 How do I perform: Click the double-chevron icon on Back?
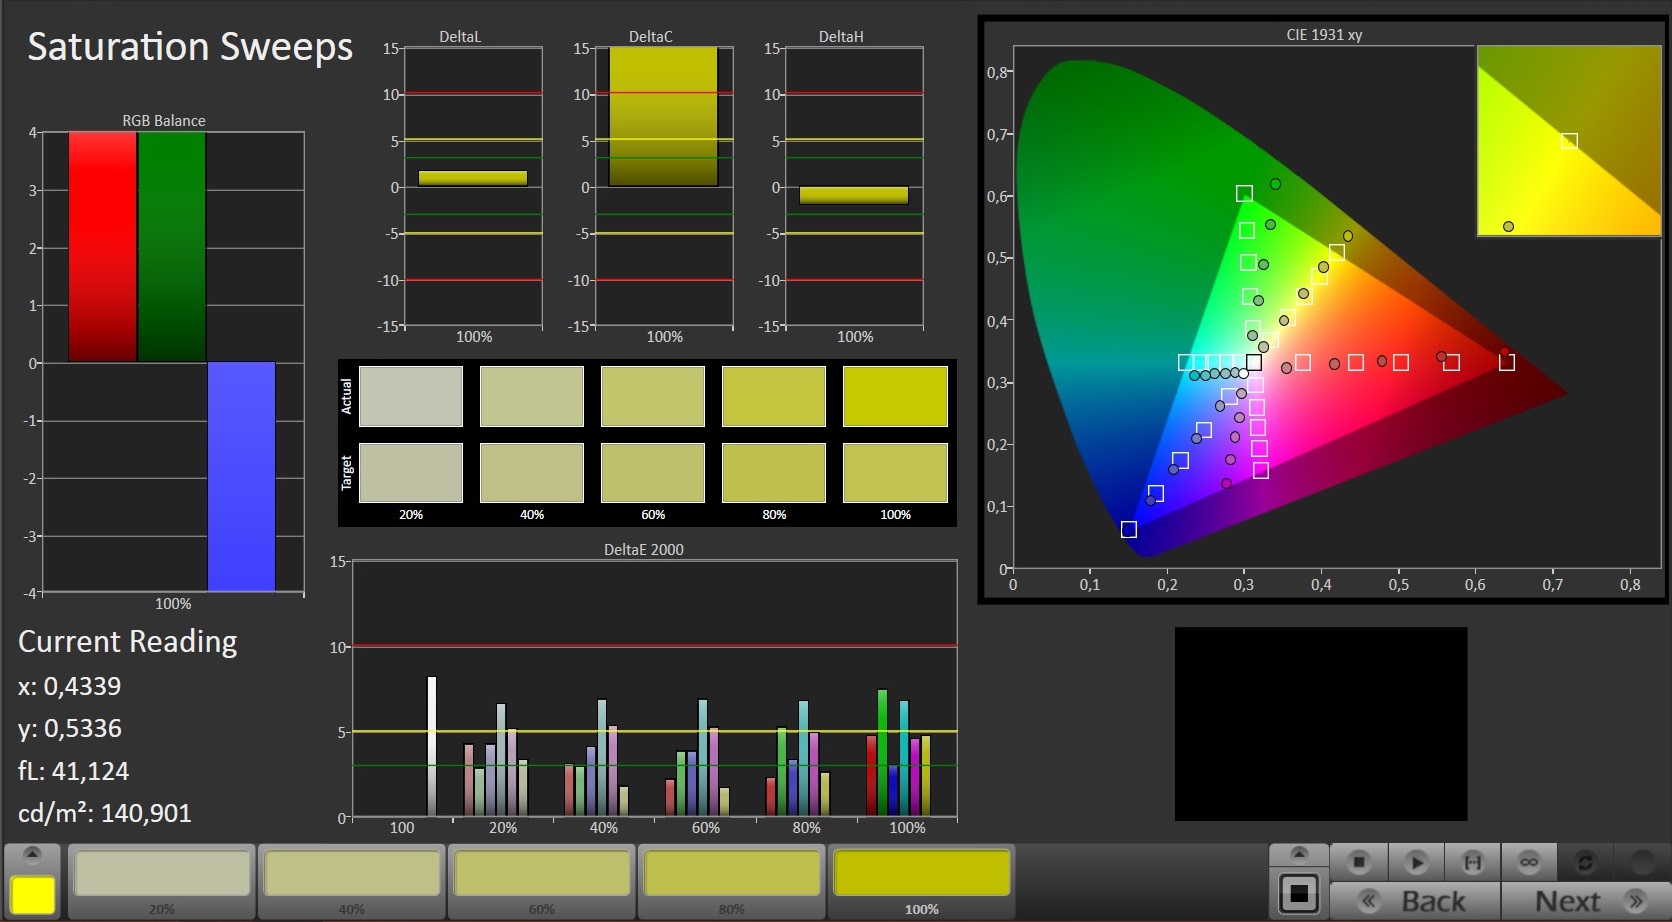(x=1369, y=901)
